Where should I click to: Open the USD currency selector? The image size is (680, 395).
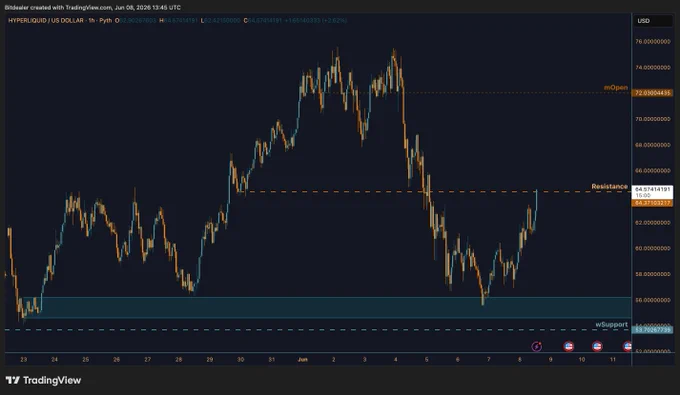(x=652, y=21)
